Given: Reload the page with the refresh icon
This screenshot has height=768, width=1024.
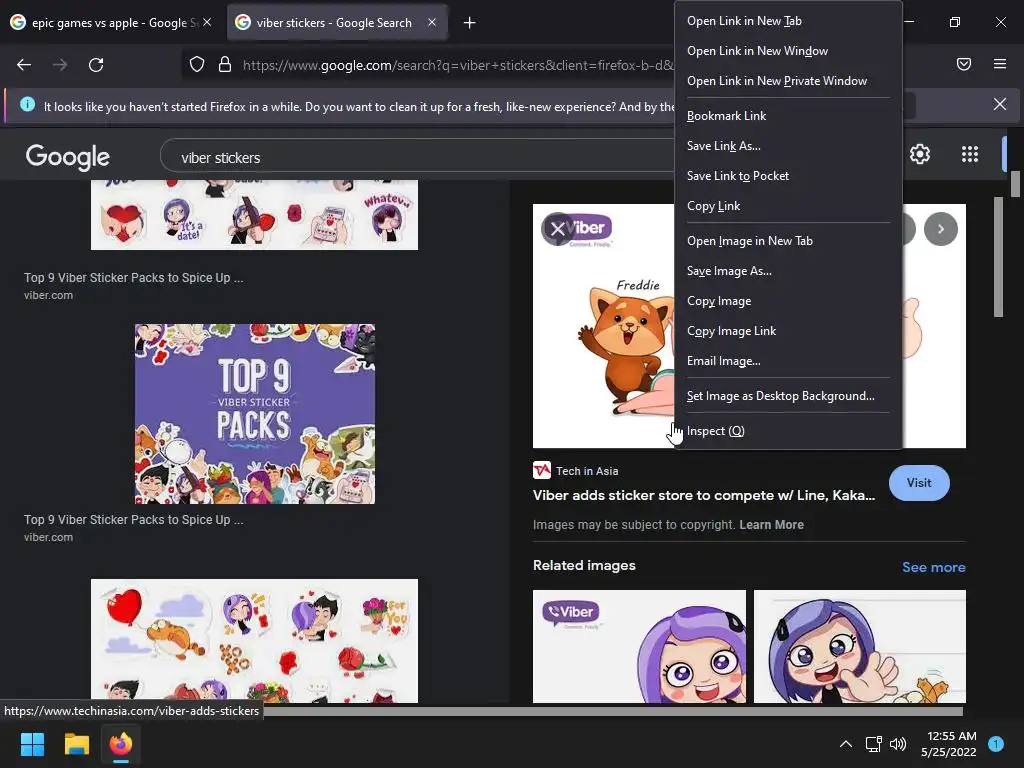Looking at the screenshot, I should point(96,65).
